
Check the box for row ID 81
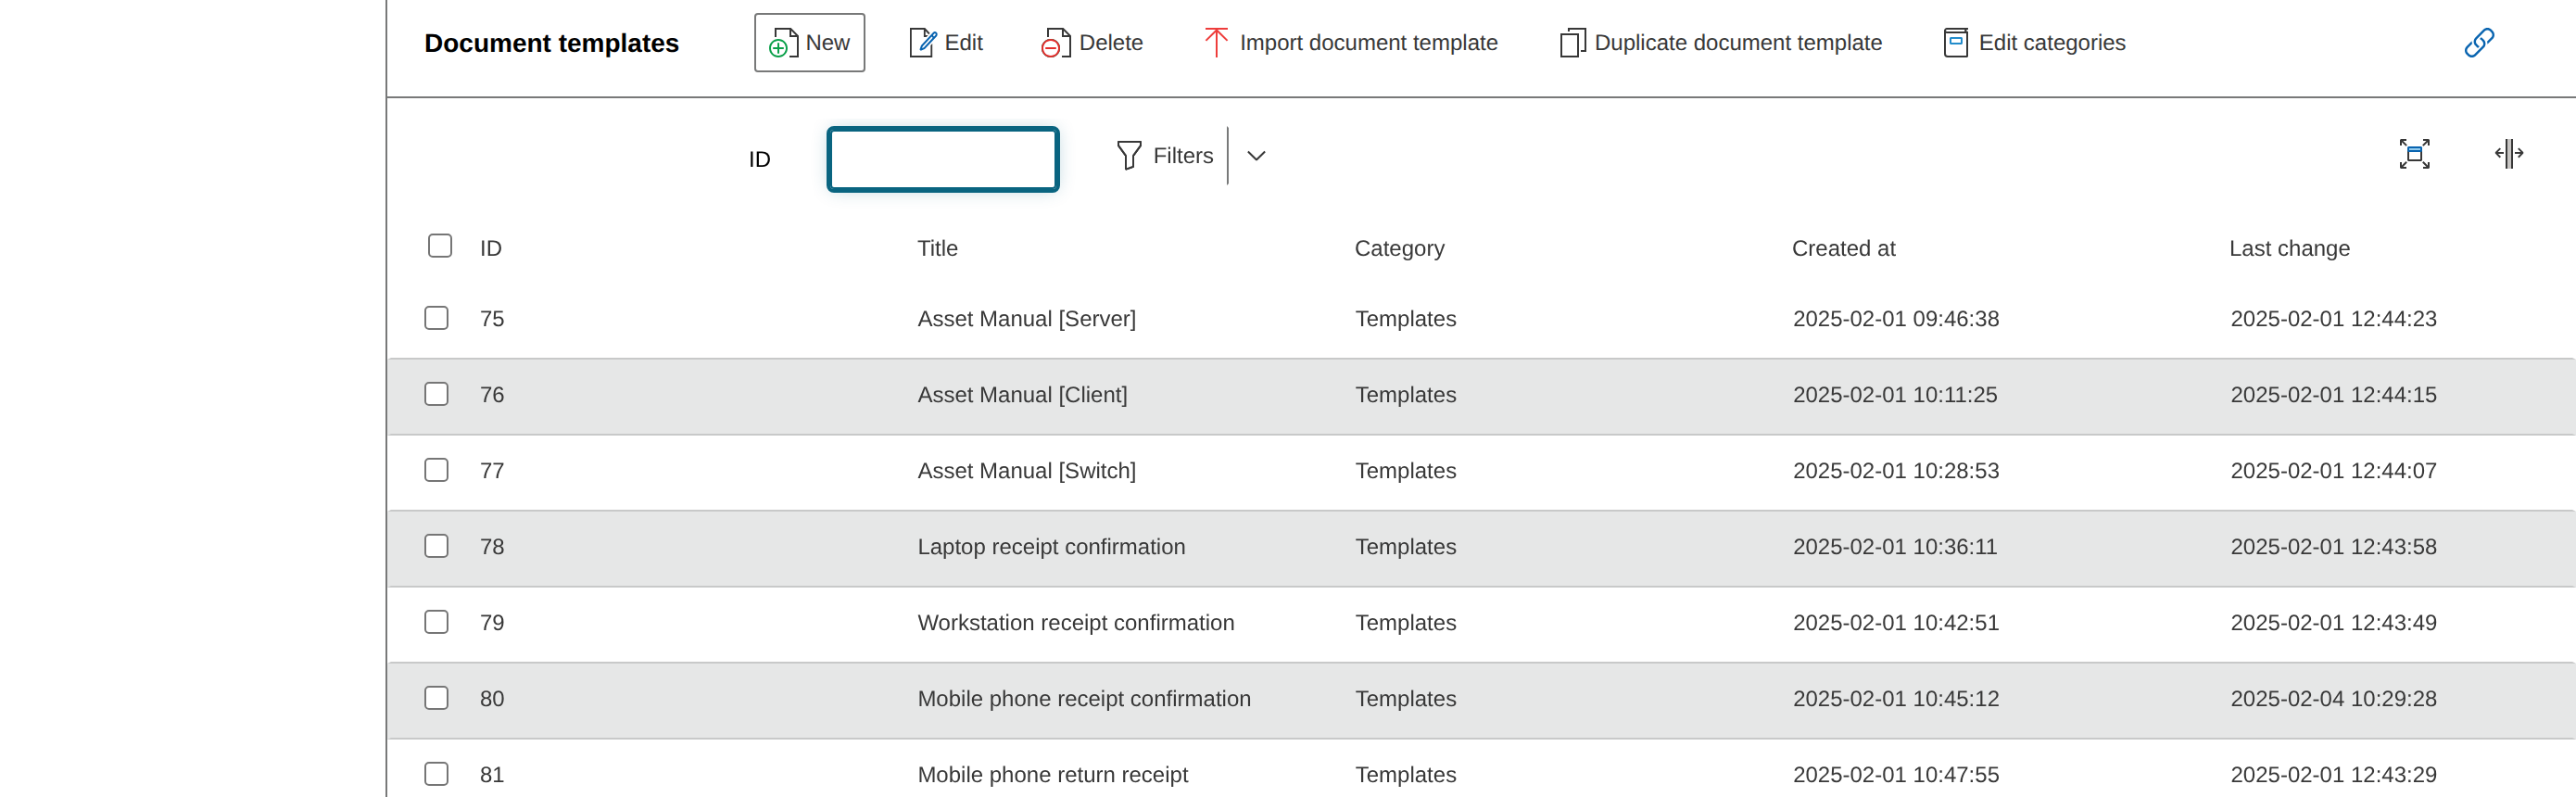[436, 774]
